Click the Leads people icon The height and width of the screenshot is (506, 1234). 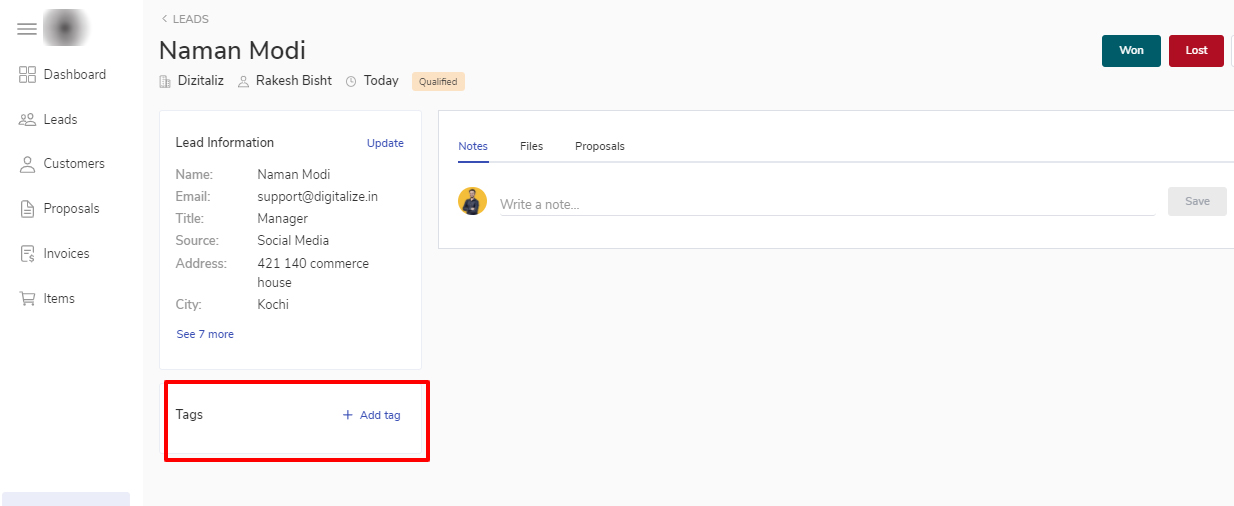click(x=28, y=120)
